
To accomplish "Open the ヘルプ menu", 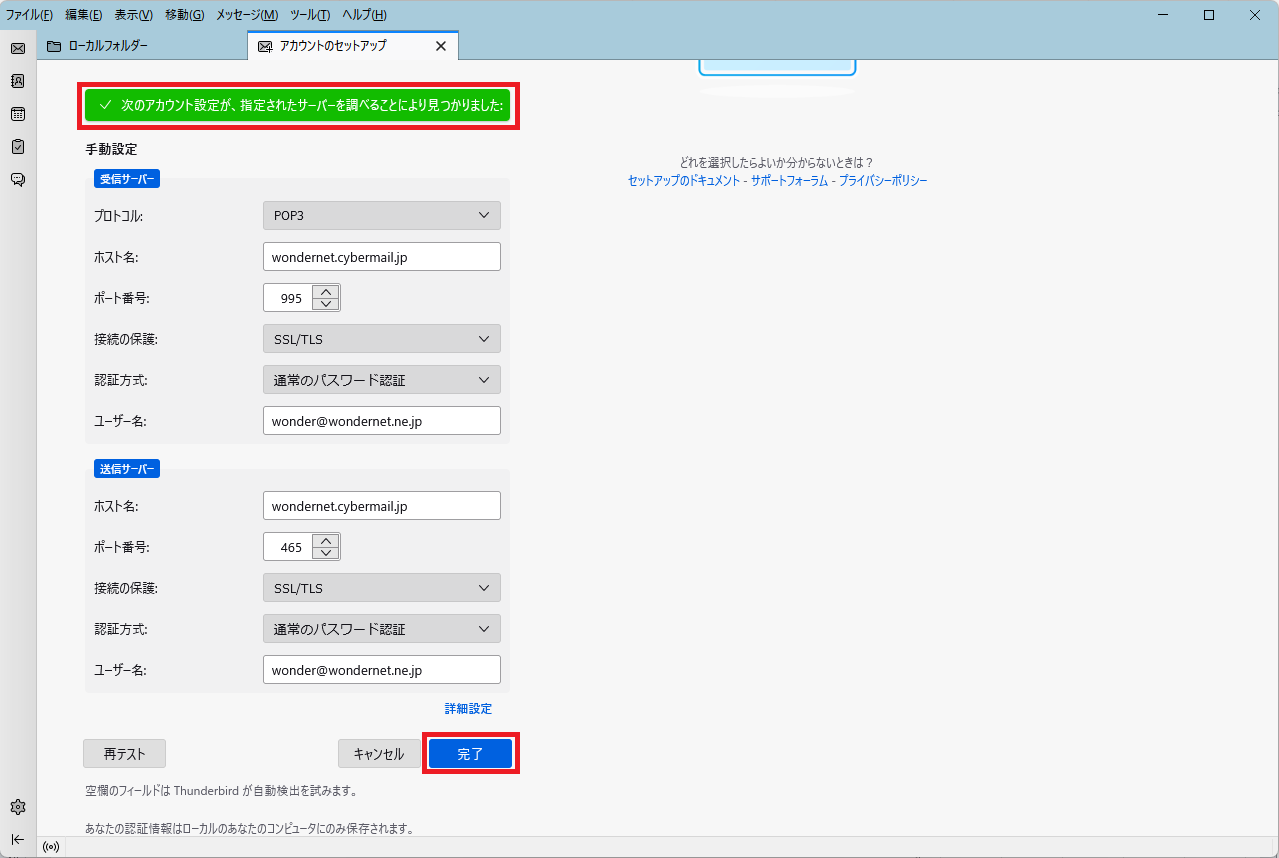I will pyautogui.click(x=364, y=15).
